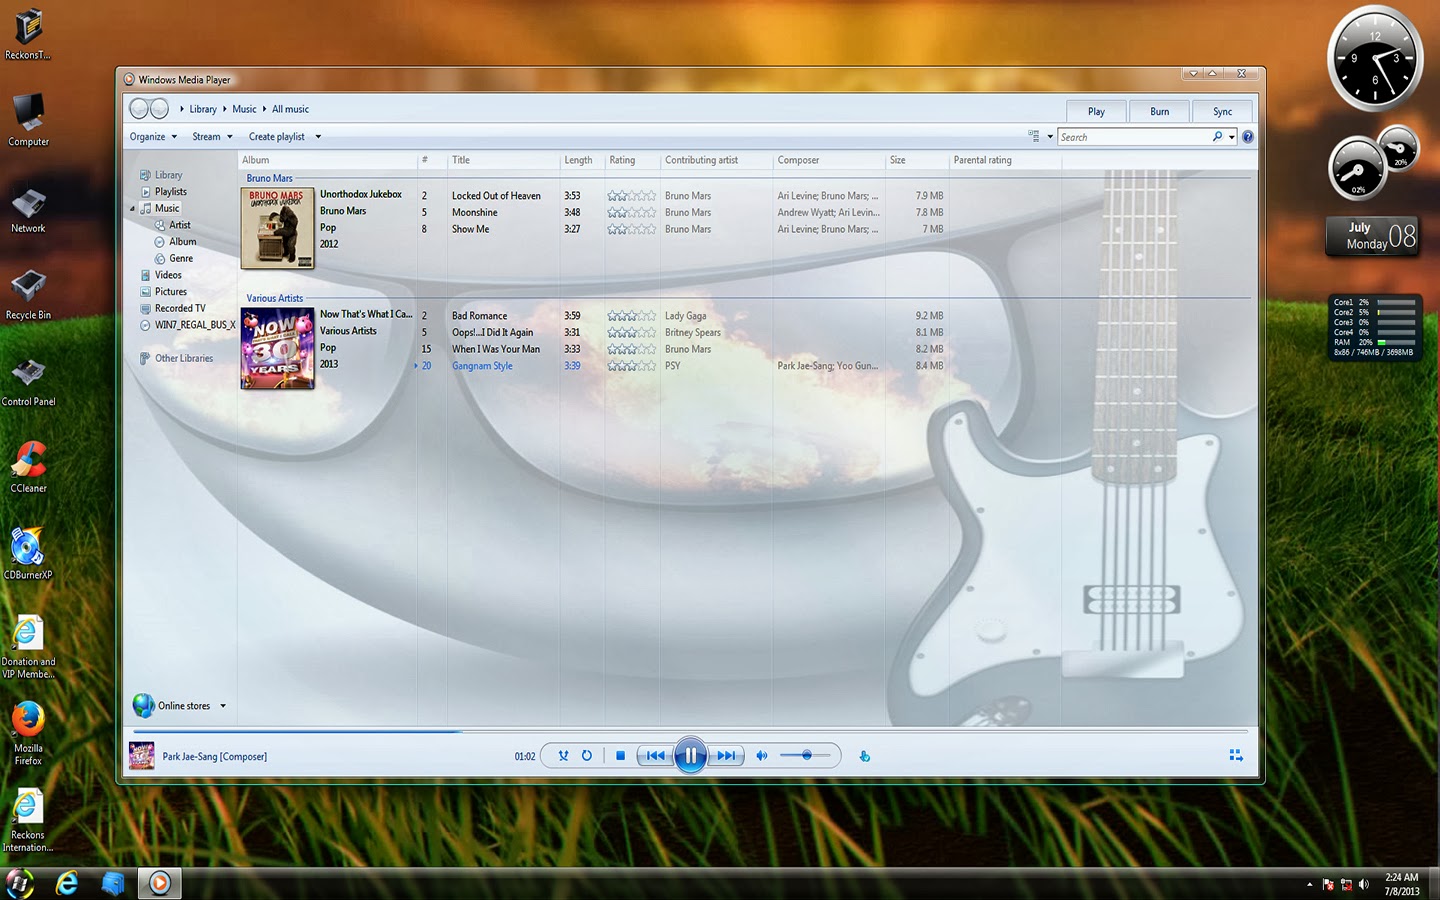The image size is (1440, 900).
Task: Click now playing album art thumbnail
Action: [142, 756]
